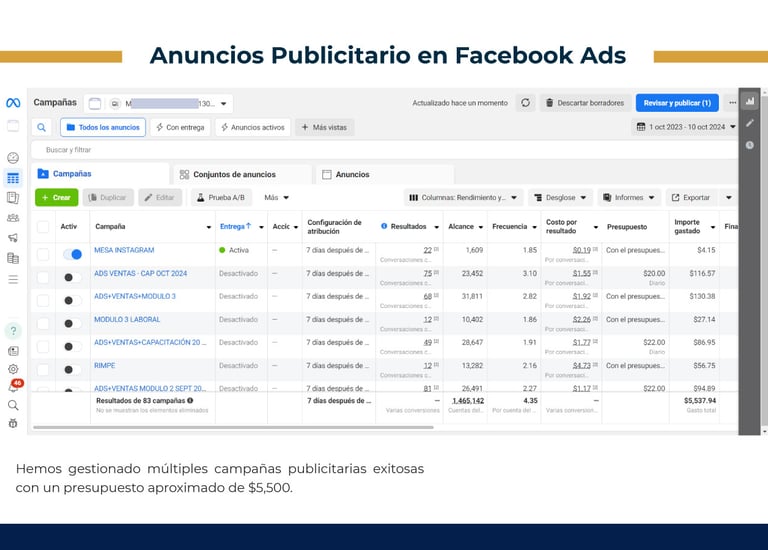Click the horizontal table scrollbar
The image size is (768, 550).
coord(233,428)
